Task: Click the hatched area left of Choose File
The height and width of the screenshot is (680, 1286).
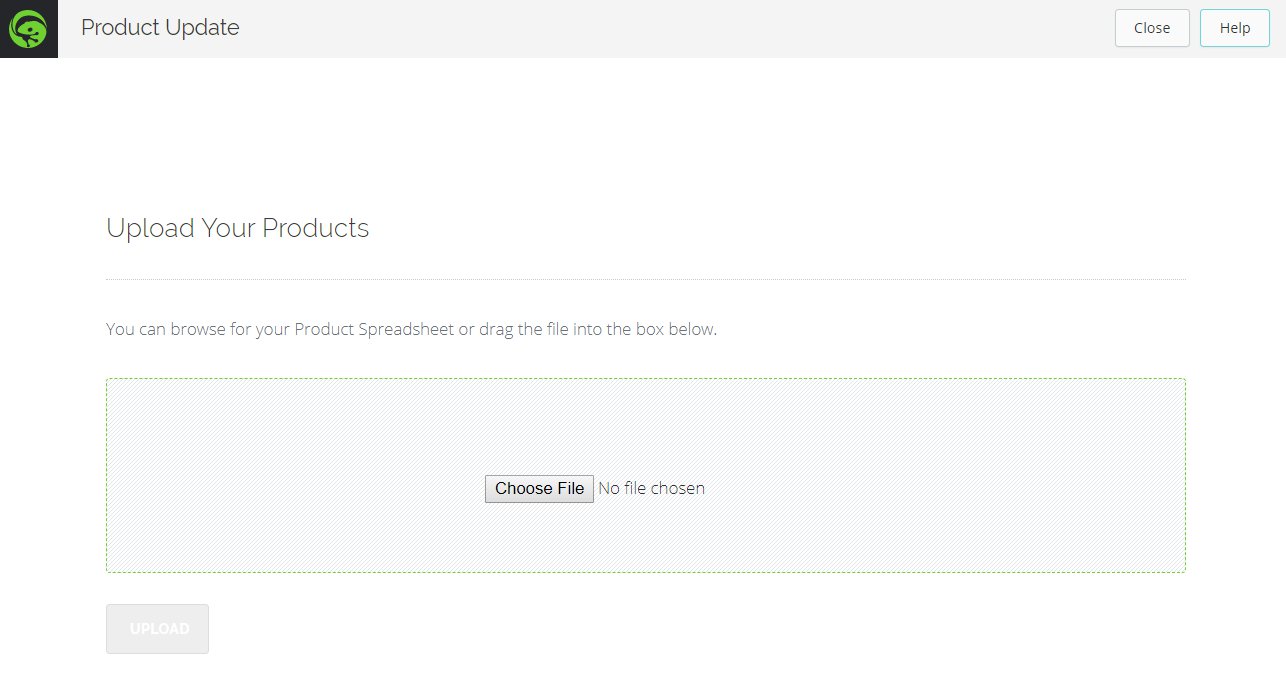Action: (300, 488)
